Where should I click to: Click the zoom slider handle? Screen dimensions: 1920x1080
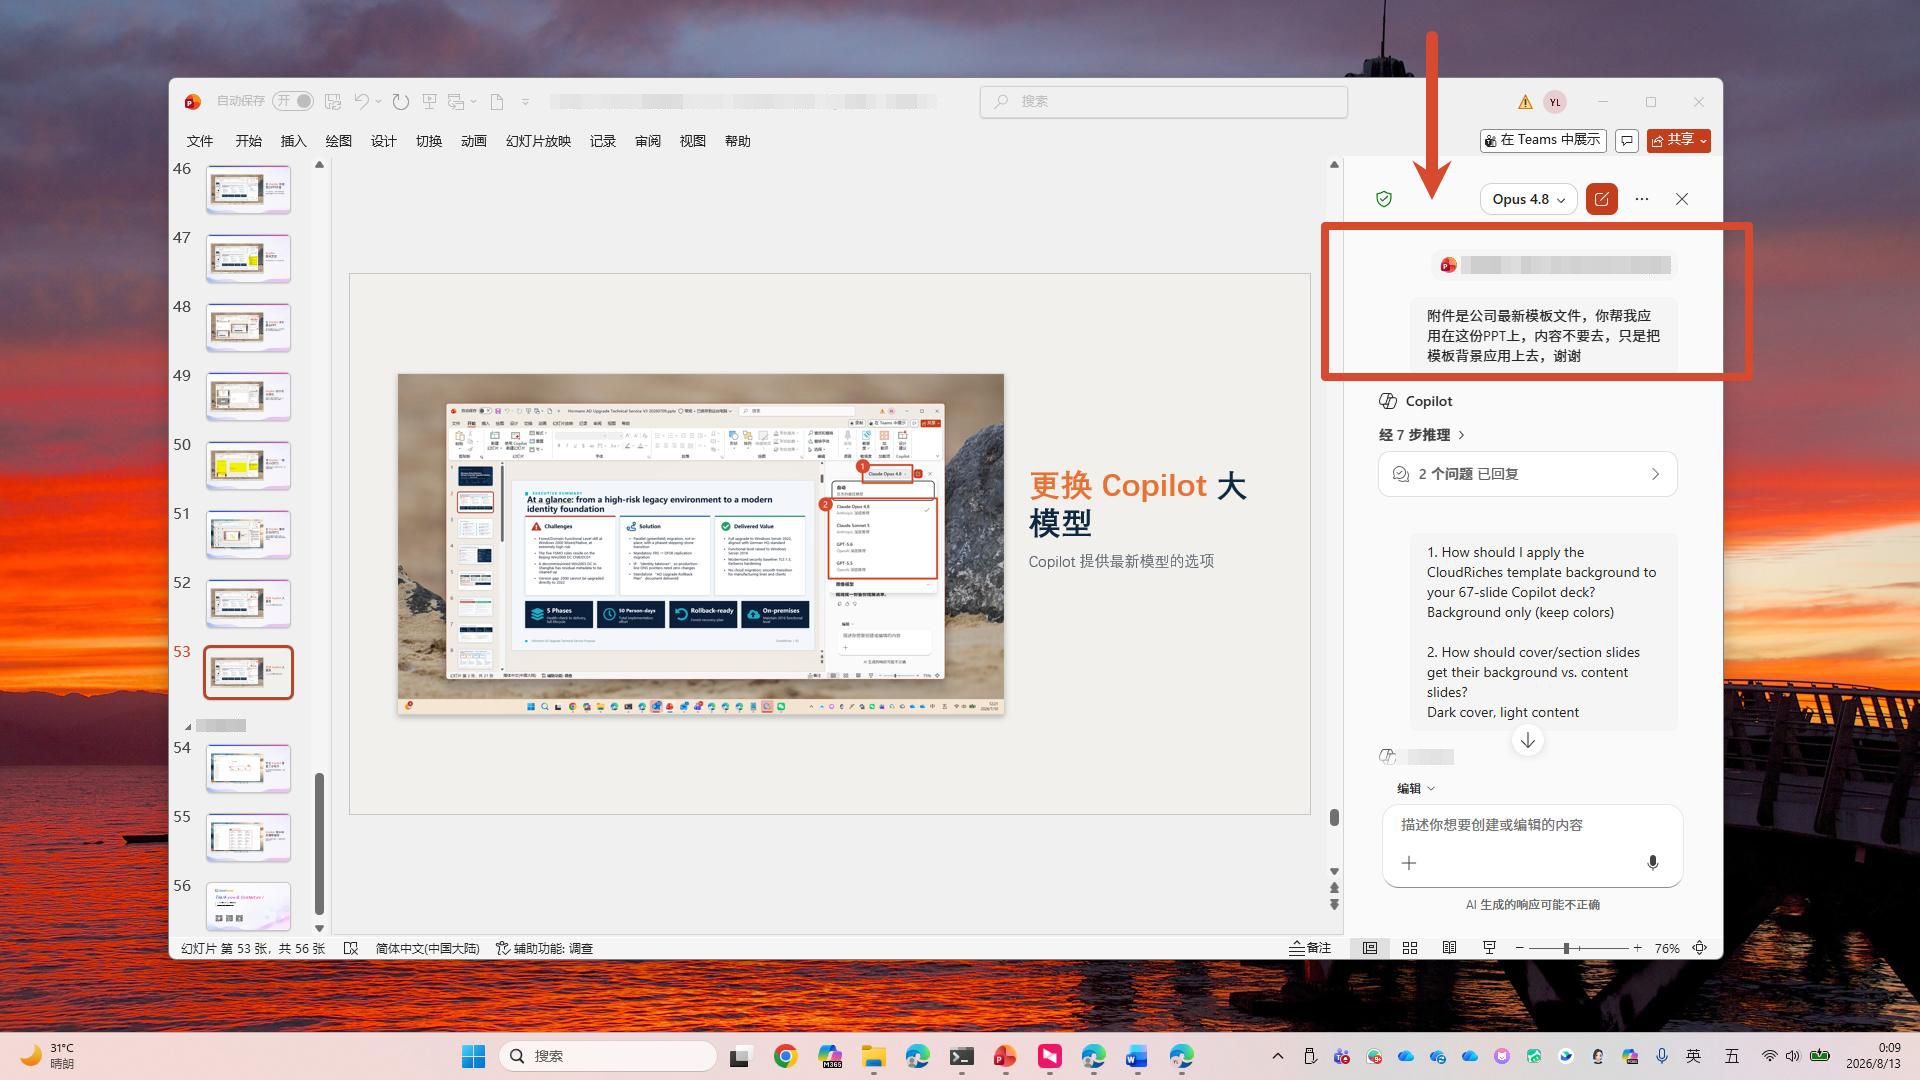1566,948
